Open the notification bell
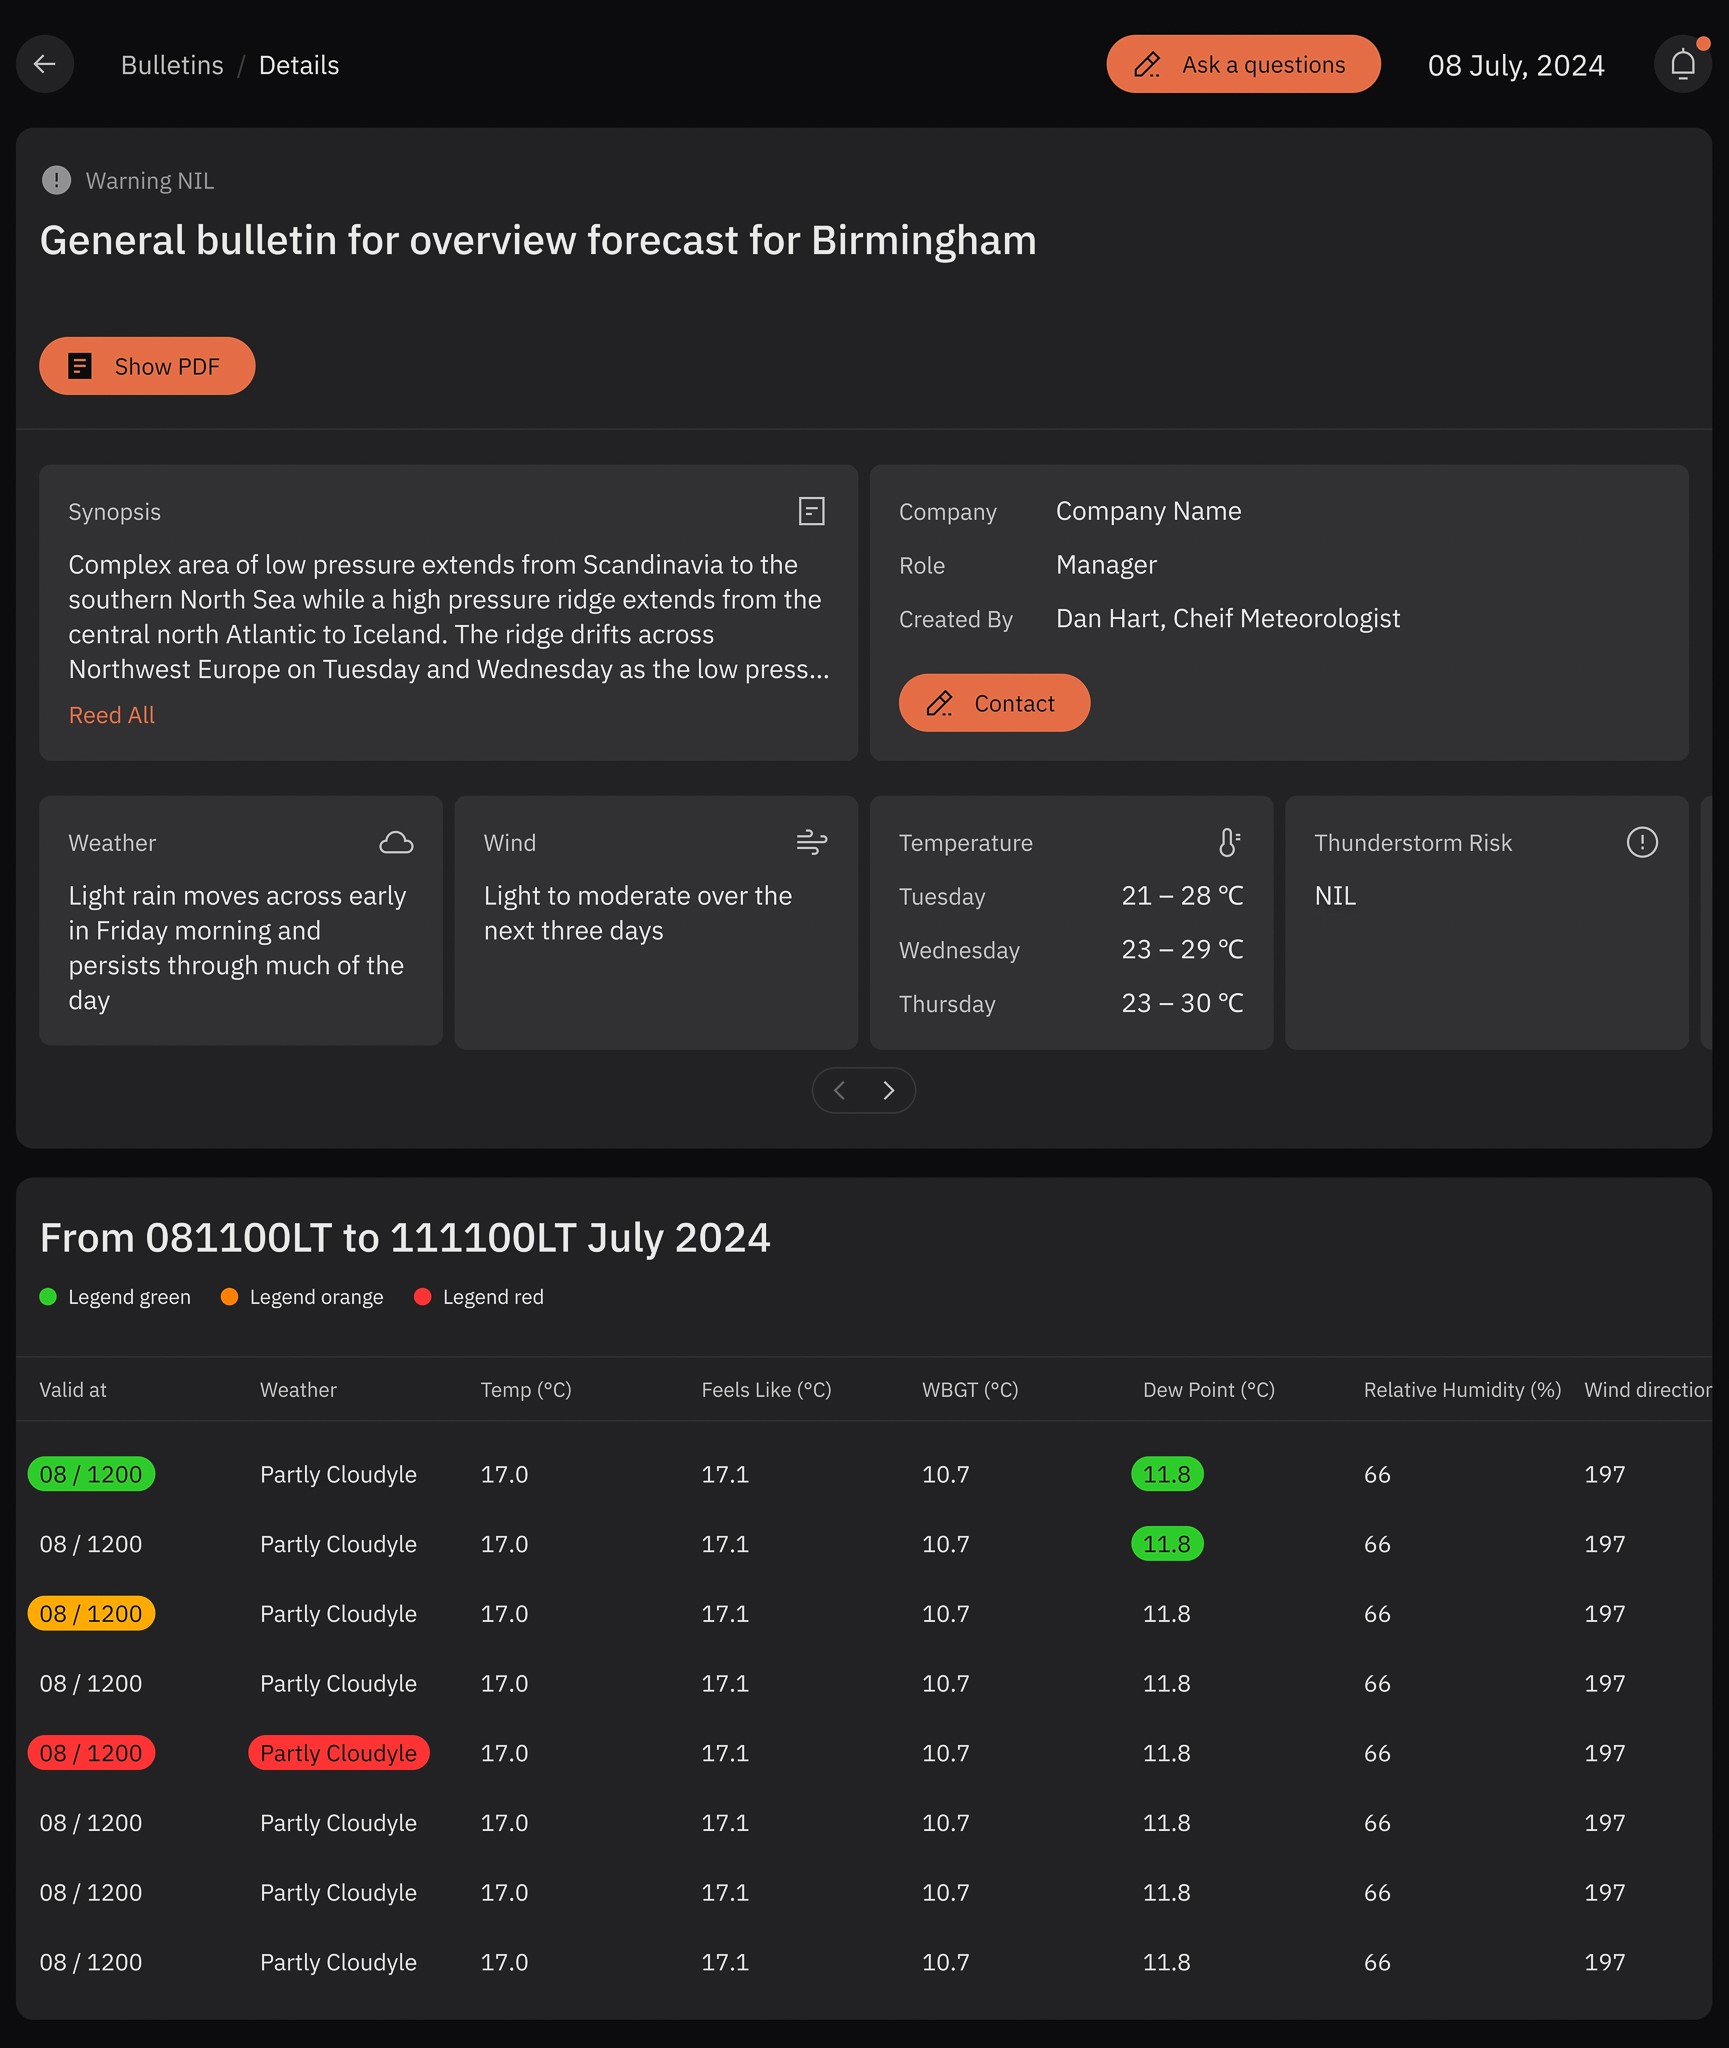The height and width of the screenshot is (2048, 1729). (x=1683, y=65)
